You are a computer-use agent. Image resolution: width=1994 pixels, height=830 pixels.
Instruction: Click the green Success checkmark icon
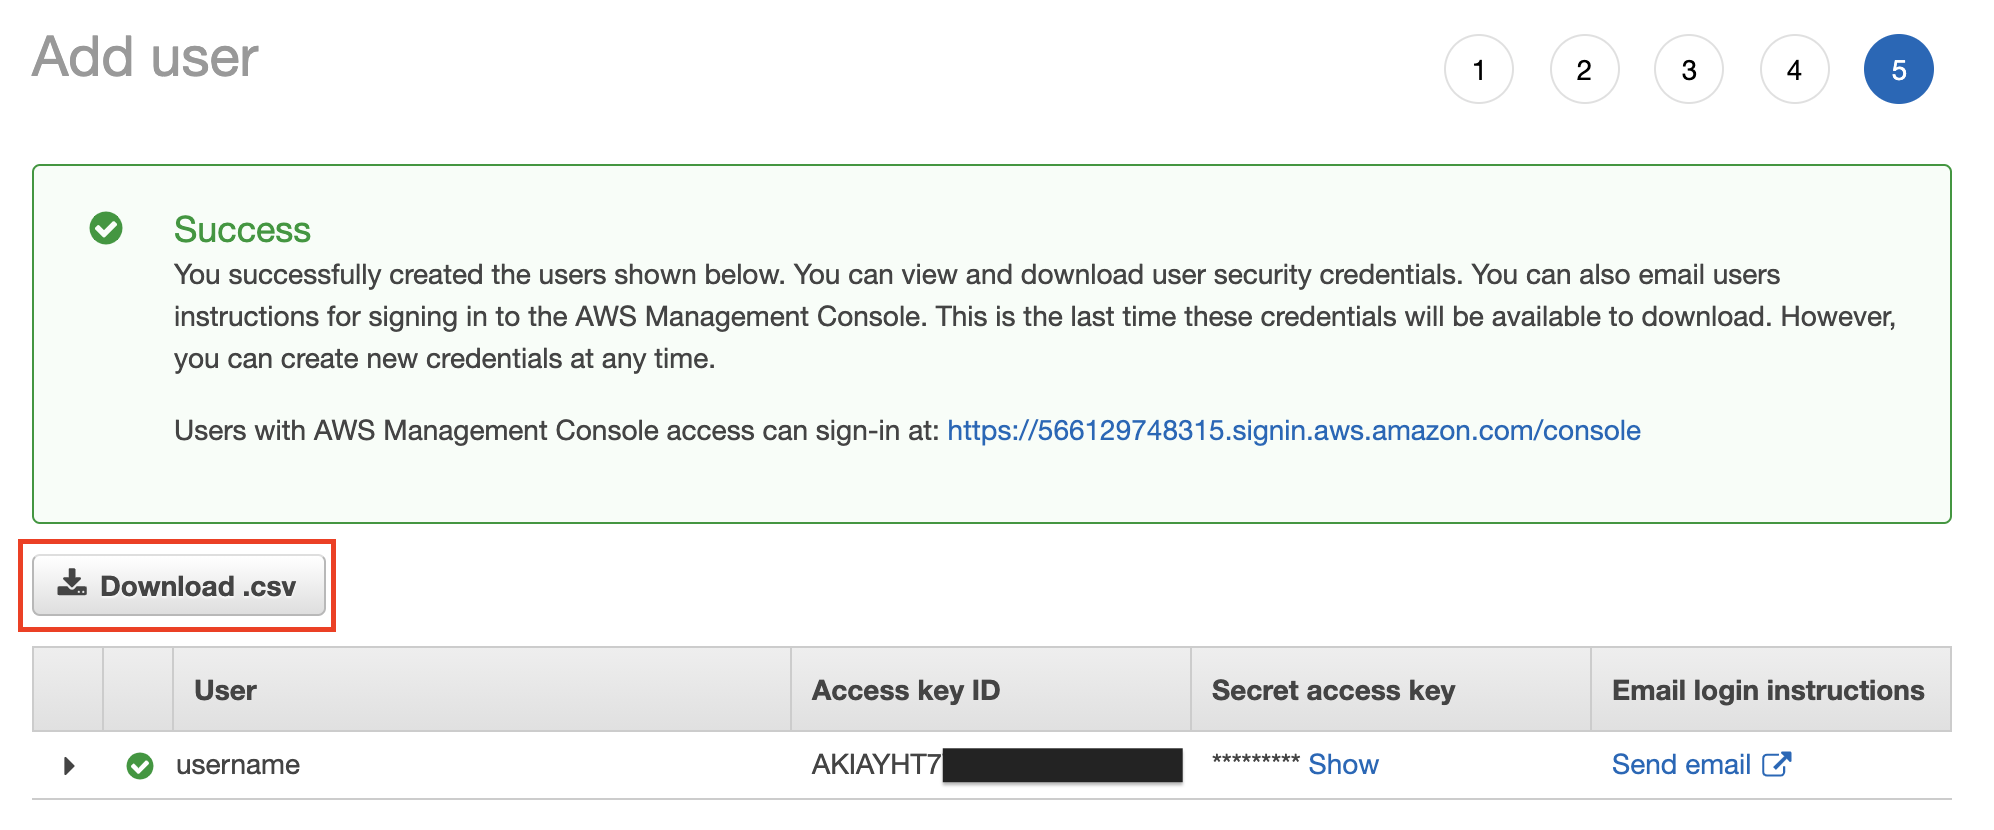[106, 228]
